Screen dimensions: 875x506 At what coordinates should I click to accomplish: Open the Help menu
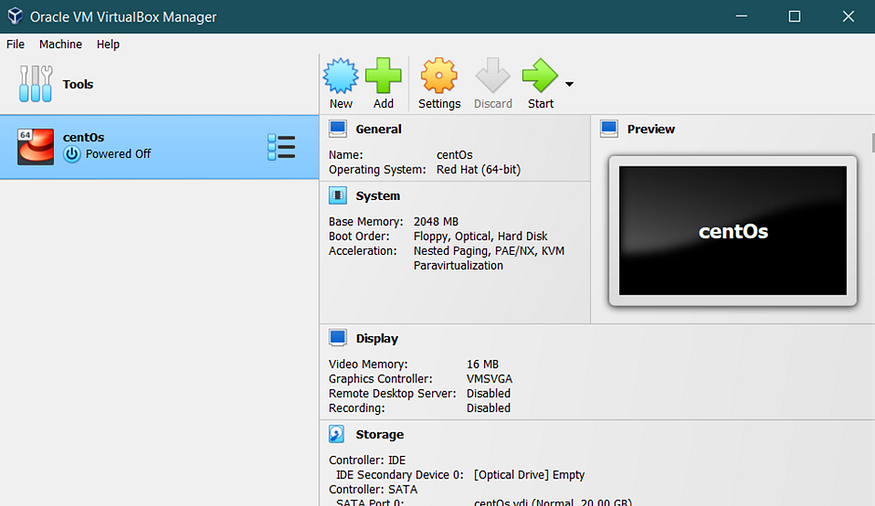pos(108,44)
